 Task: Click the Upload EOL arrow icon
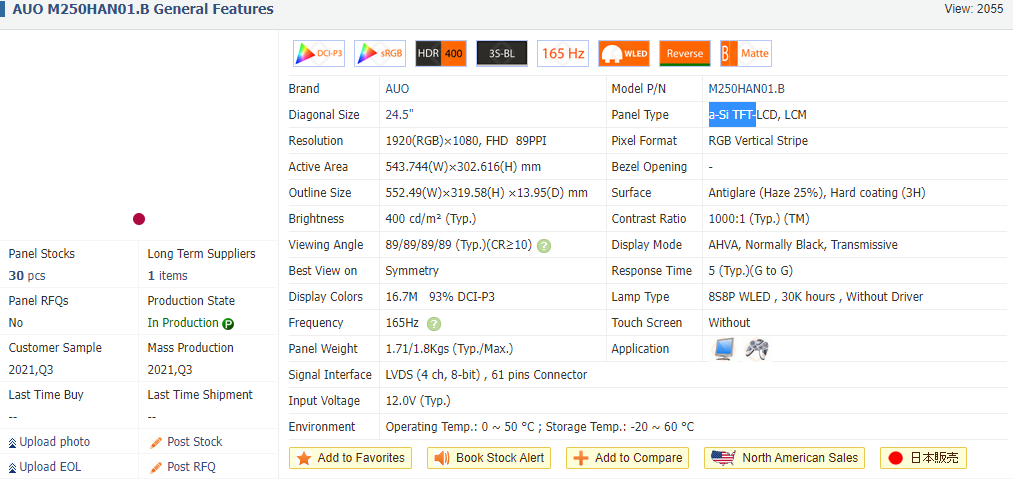[12, 467]
